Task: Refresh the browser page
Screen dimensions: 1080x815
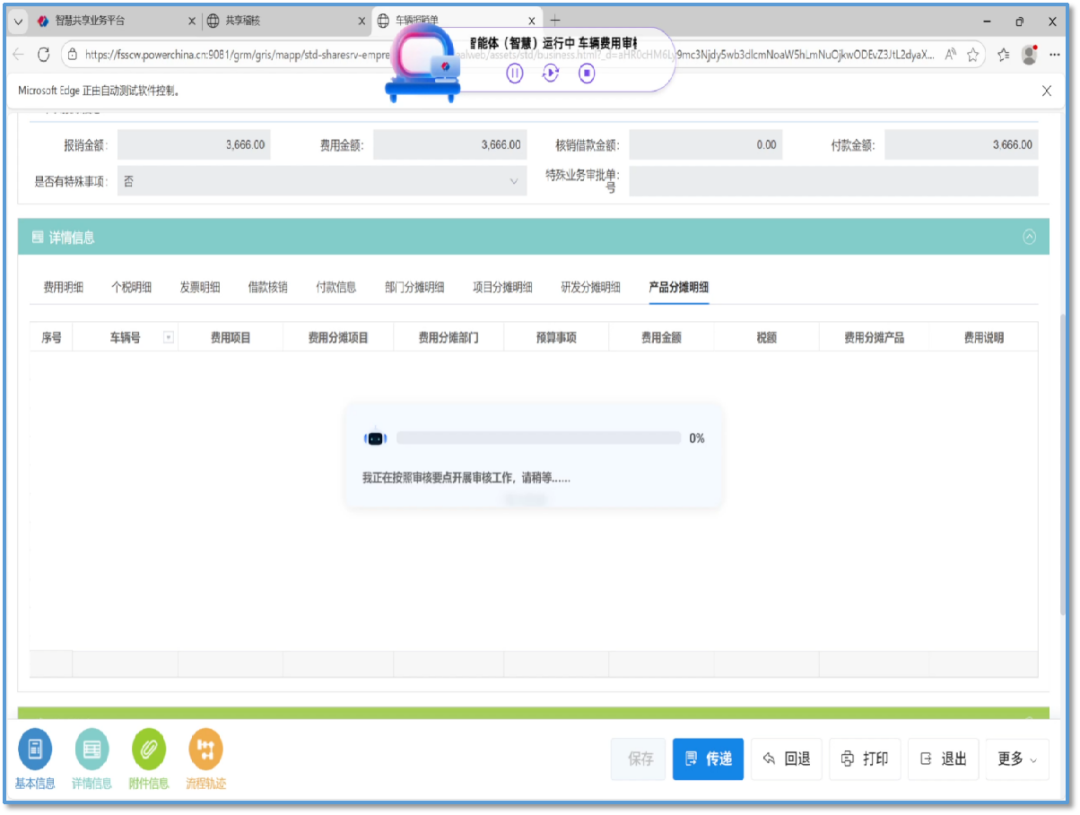Action: 43,54
